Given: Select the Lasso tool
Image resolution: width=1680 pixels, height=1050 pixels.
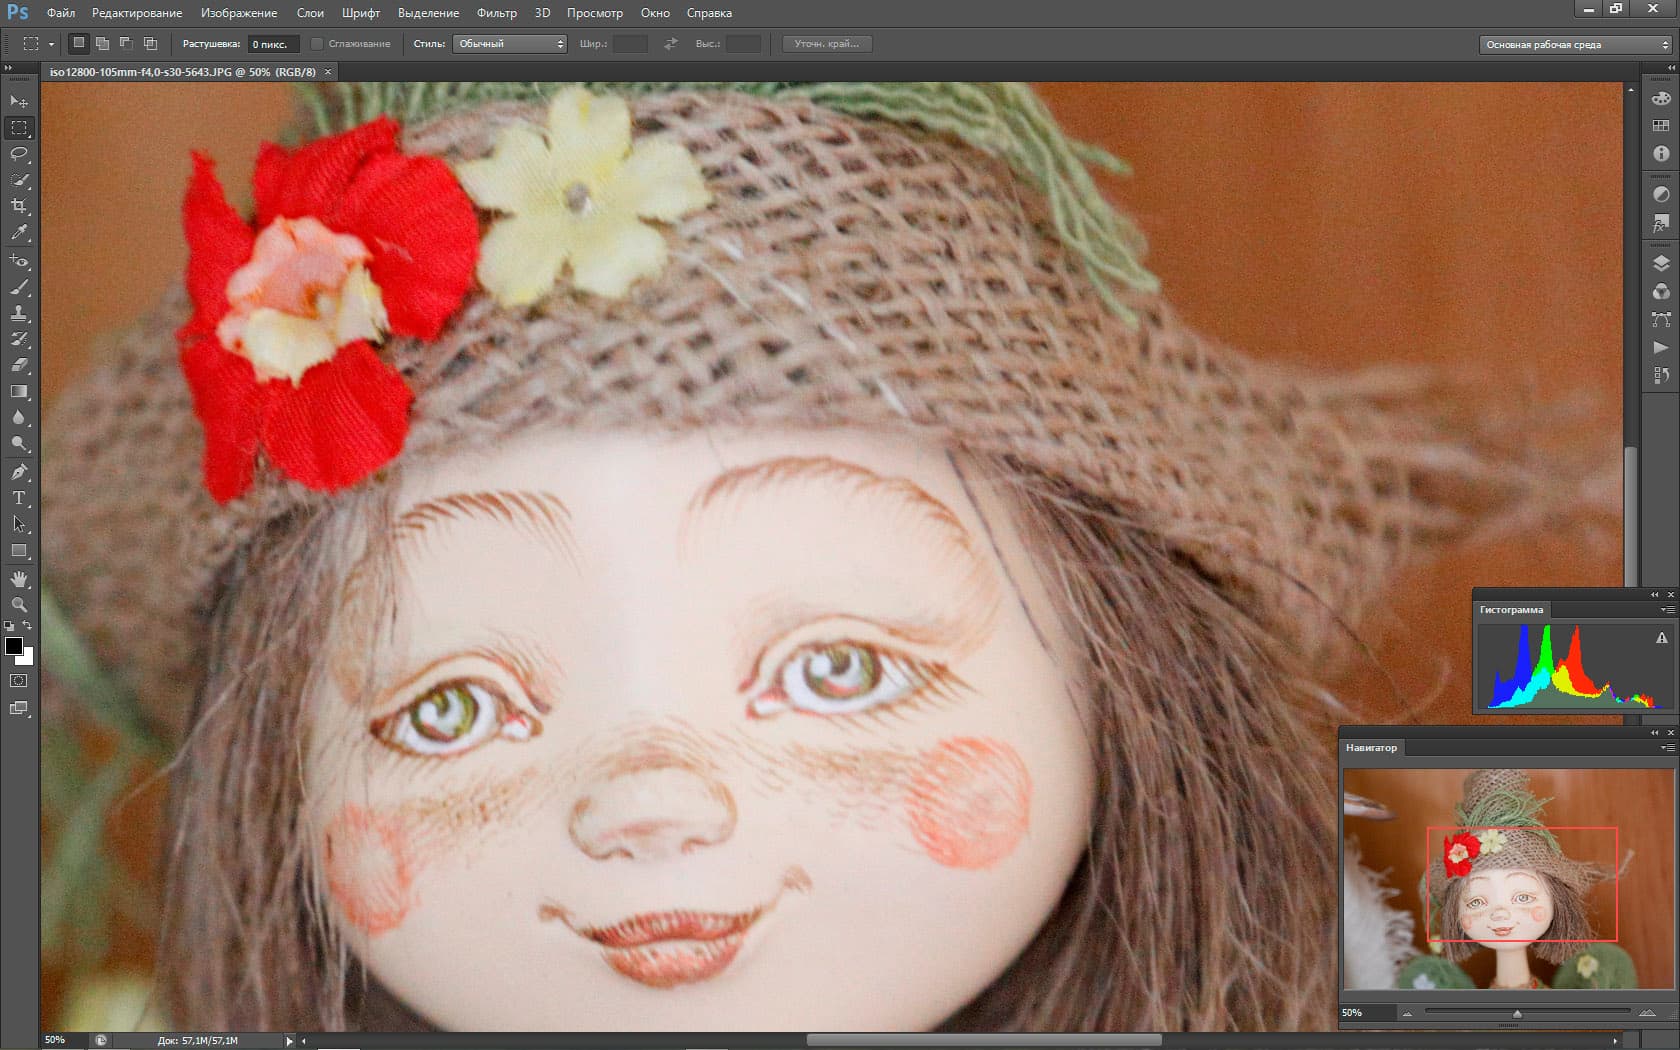Looking at the screenshot, I should (19, 154).
